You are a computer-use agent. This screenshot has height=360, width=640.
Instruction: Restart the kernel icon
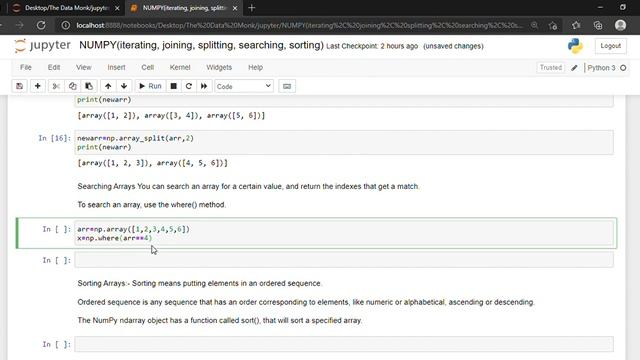pos(189,86)
